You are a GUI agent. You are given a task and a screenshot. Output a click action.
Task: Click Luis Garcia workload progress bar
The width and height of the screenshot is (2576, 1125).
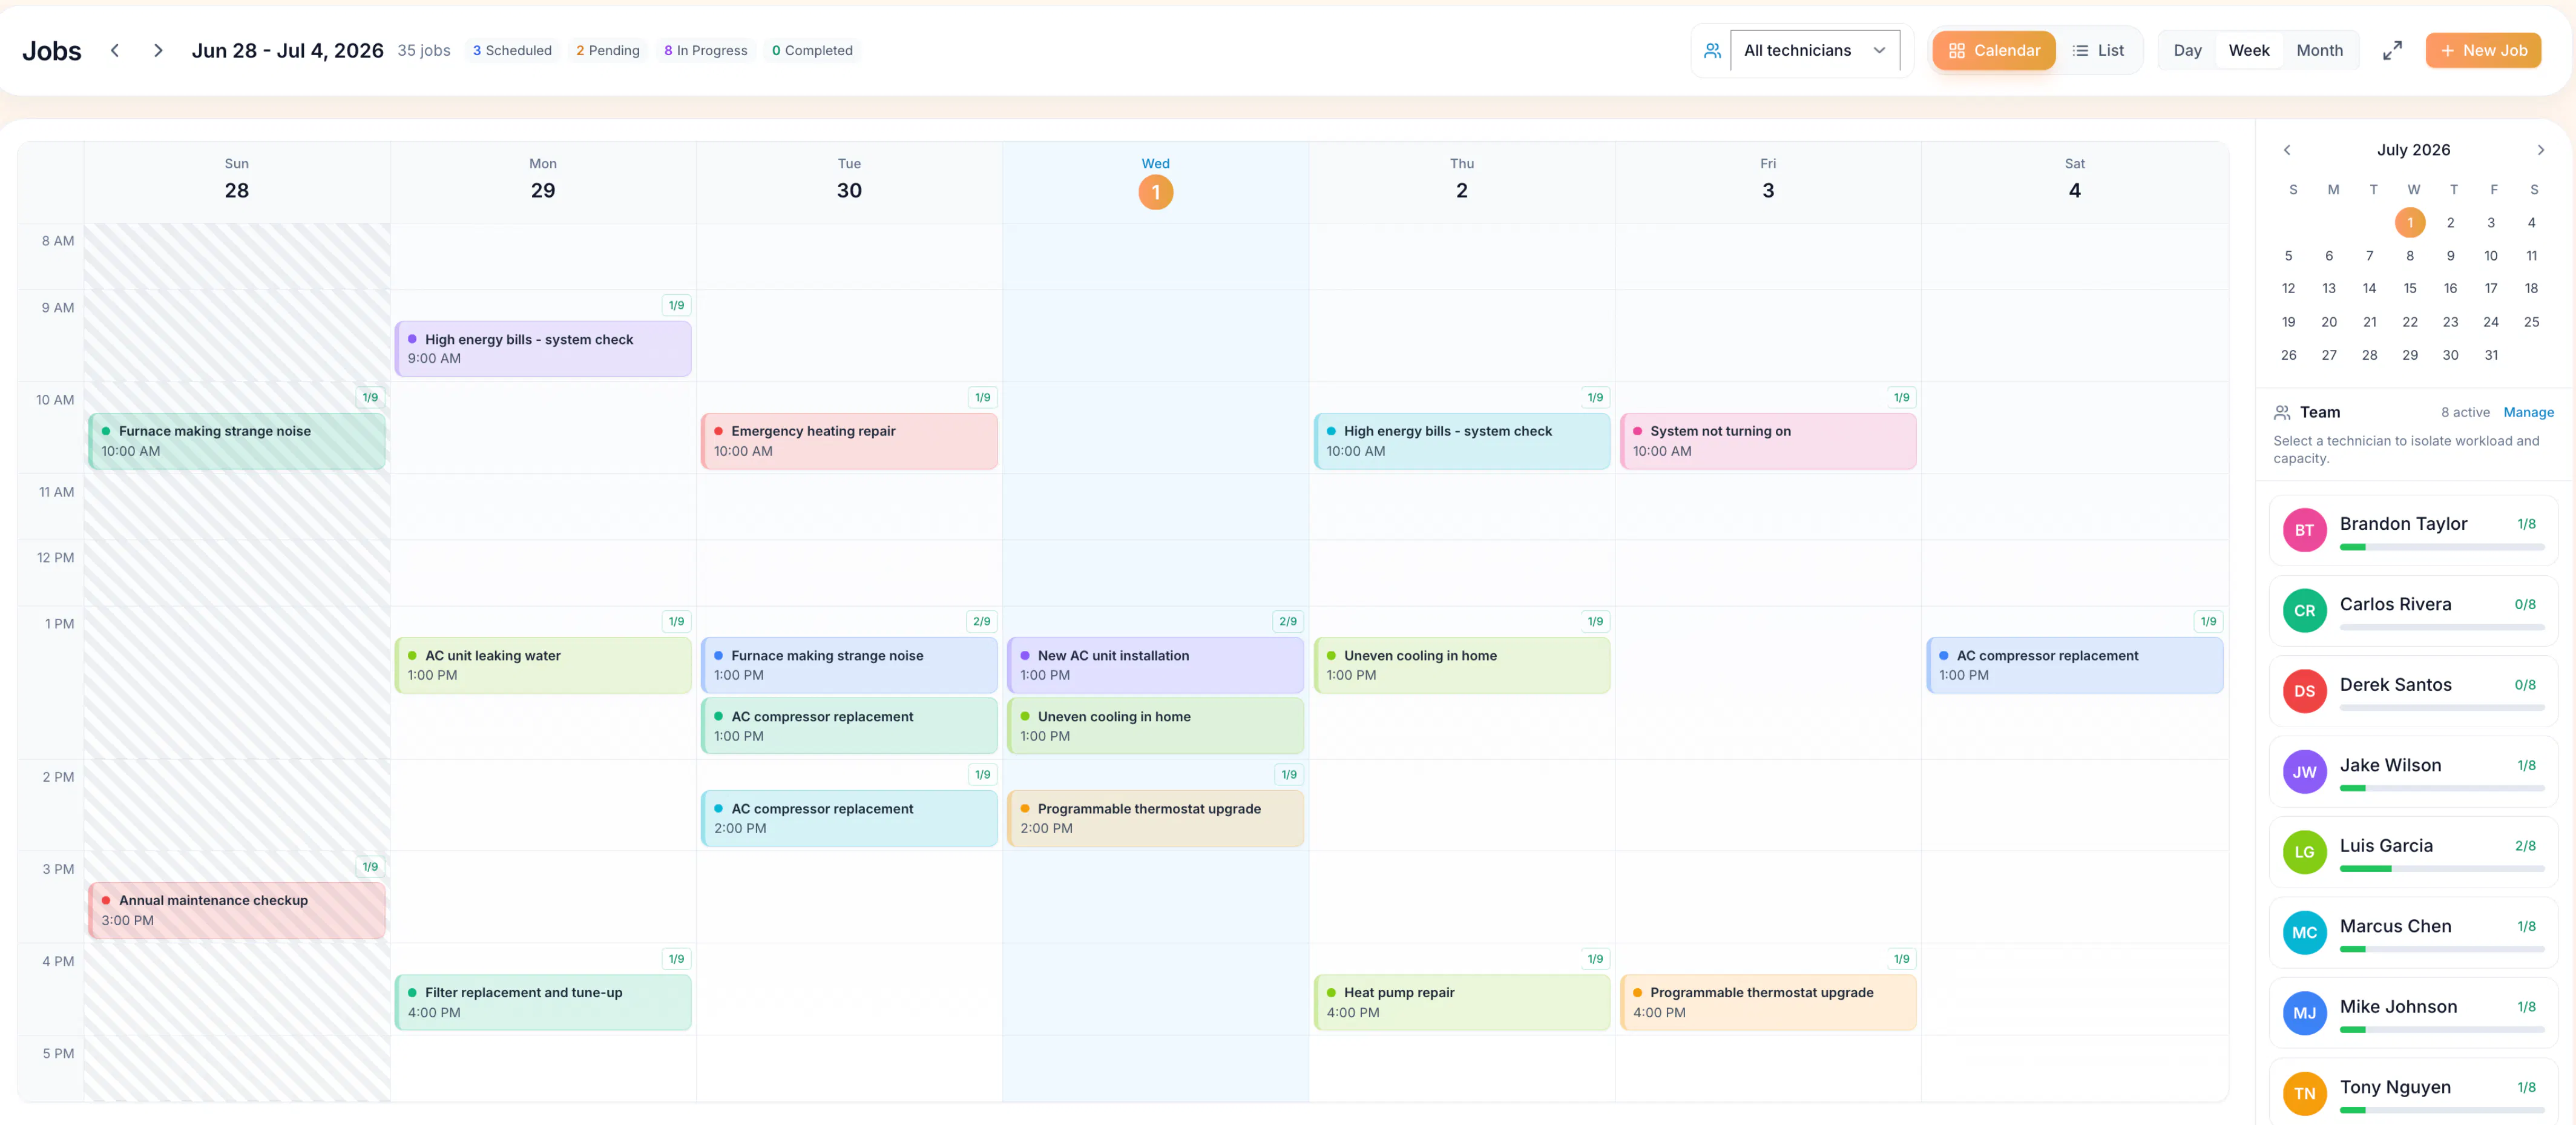[x=2441, y=869]
